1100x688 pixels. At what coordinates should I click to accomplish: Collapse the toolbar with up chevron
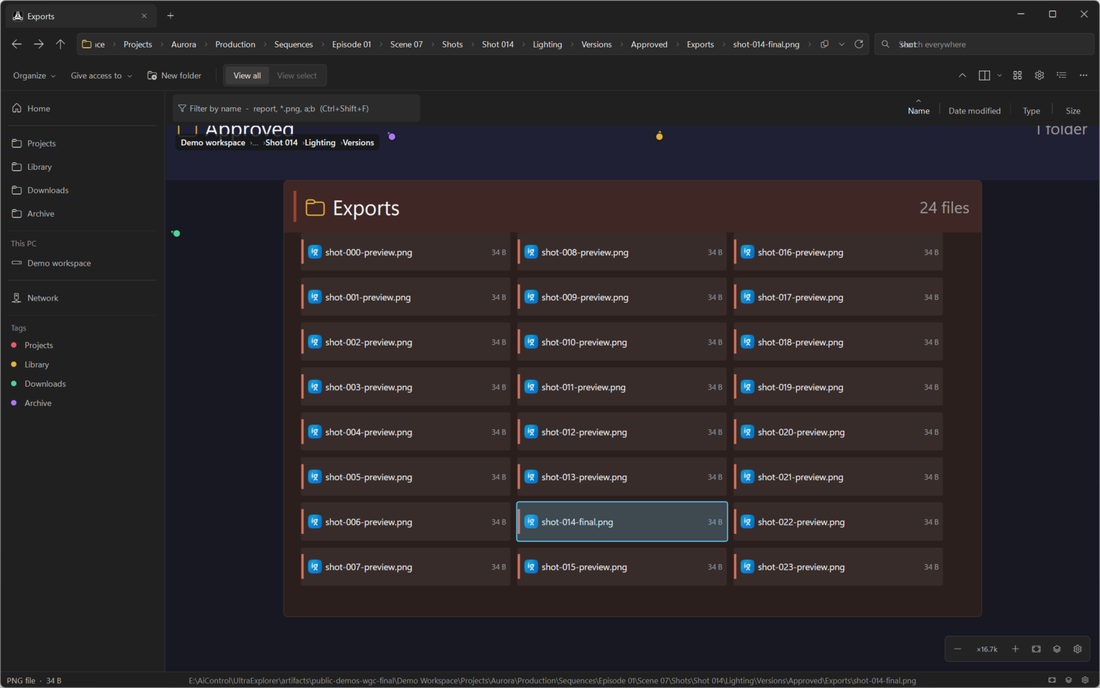tap(962, 76)
